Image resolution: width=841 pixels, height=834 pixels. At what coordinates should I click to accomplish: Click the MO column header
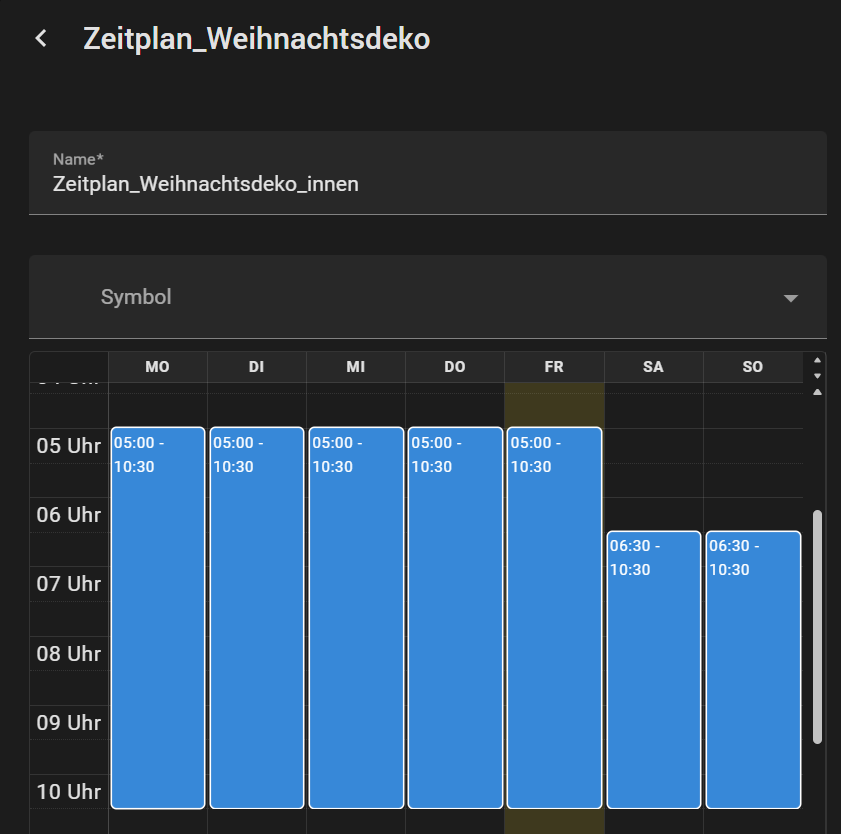pos(158,367)
